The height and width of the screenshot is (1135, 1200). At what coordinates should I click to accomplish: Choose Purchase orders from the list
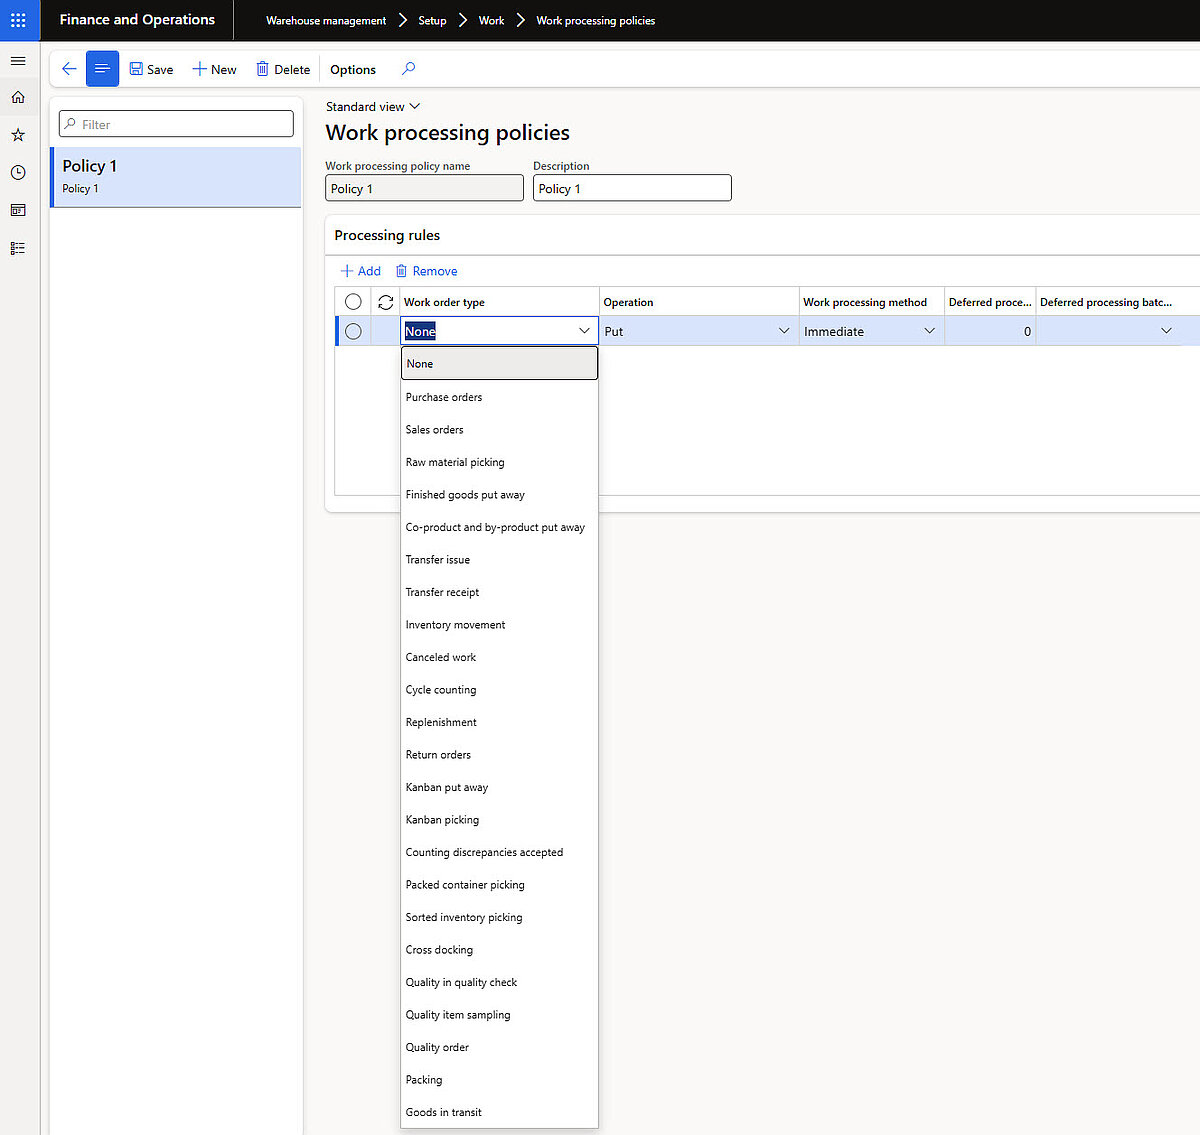coord(444,397)
